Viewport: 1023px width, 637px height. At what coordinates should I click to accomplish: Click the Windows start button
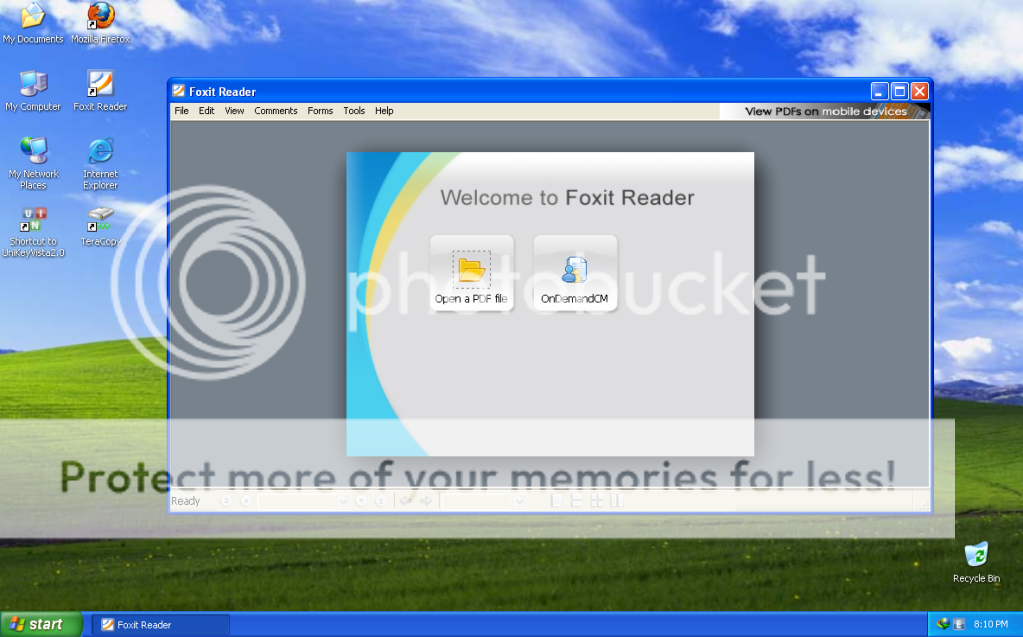pyautogui.click(x=41, y=624)
